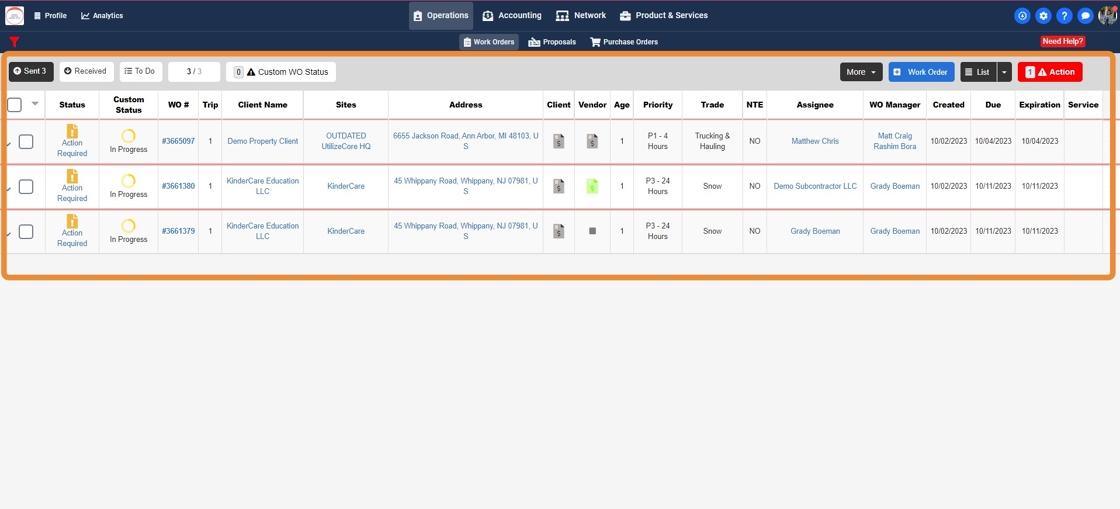Click Action Required icon for WO #3665097
Image resolution: width=1120 pixels, height=509 pixels.
72,131
